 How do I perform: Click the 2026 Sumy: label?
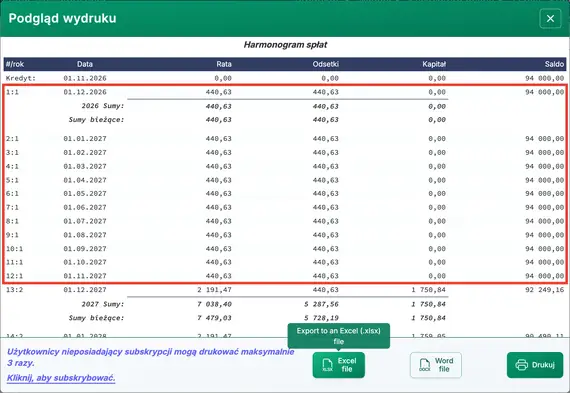pos(103,106)
